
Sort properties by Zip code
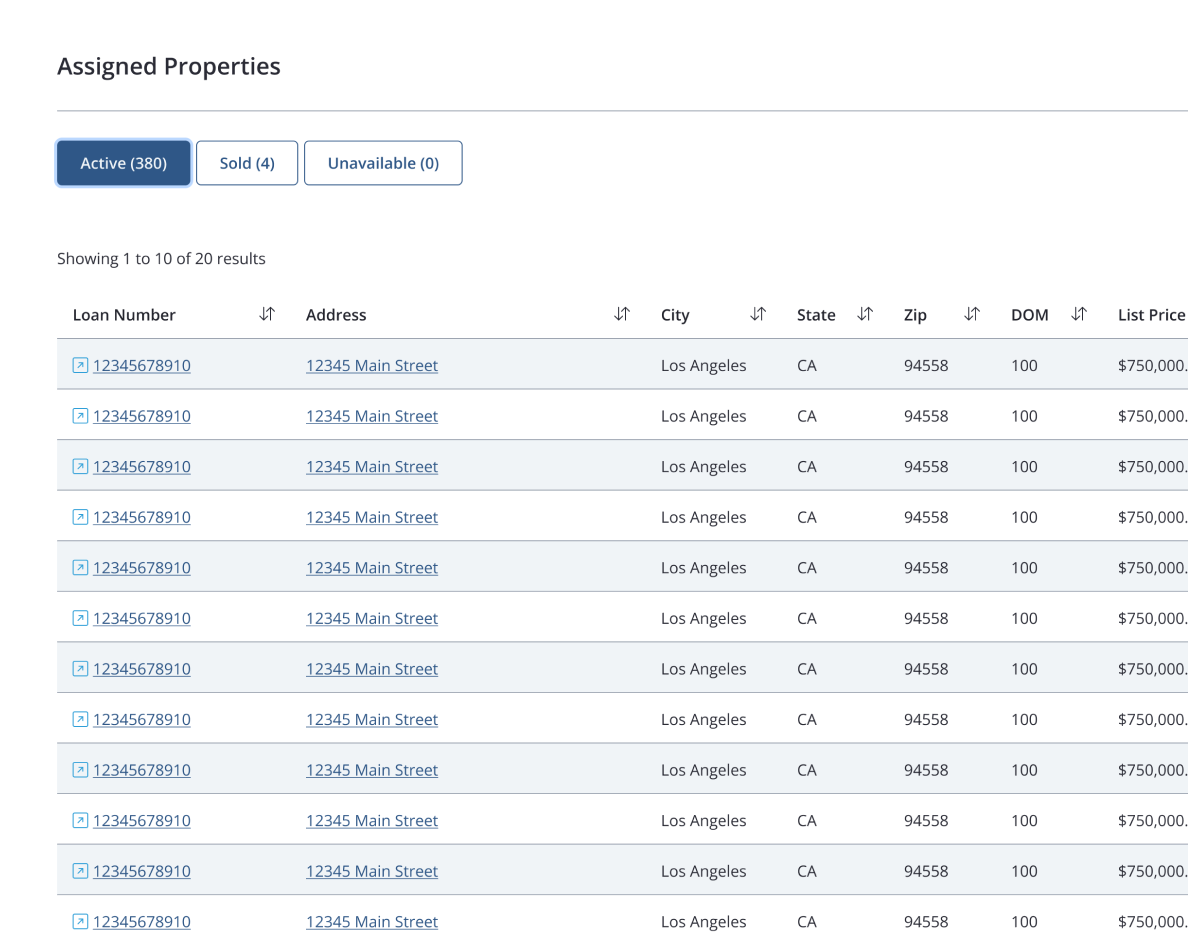[972, 314]
